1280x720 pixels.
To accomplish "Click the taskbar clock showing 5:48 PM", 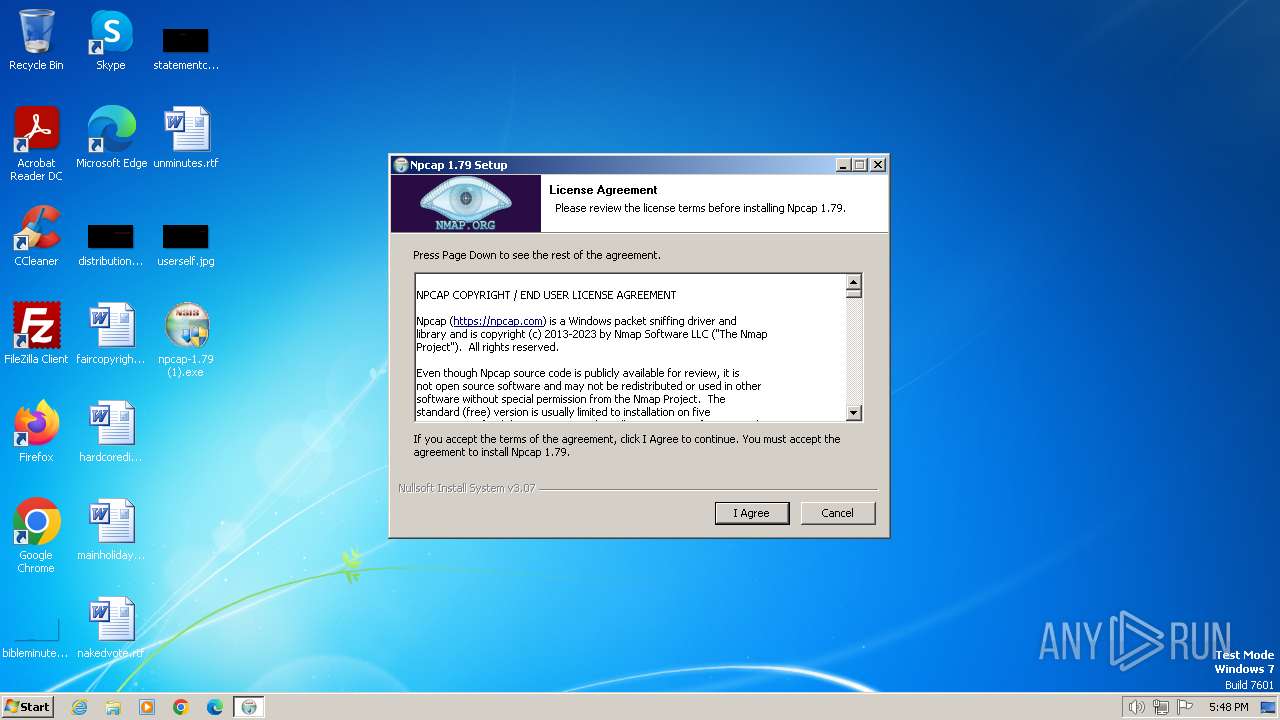I will click(1228, 707).
